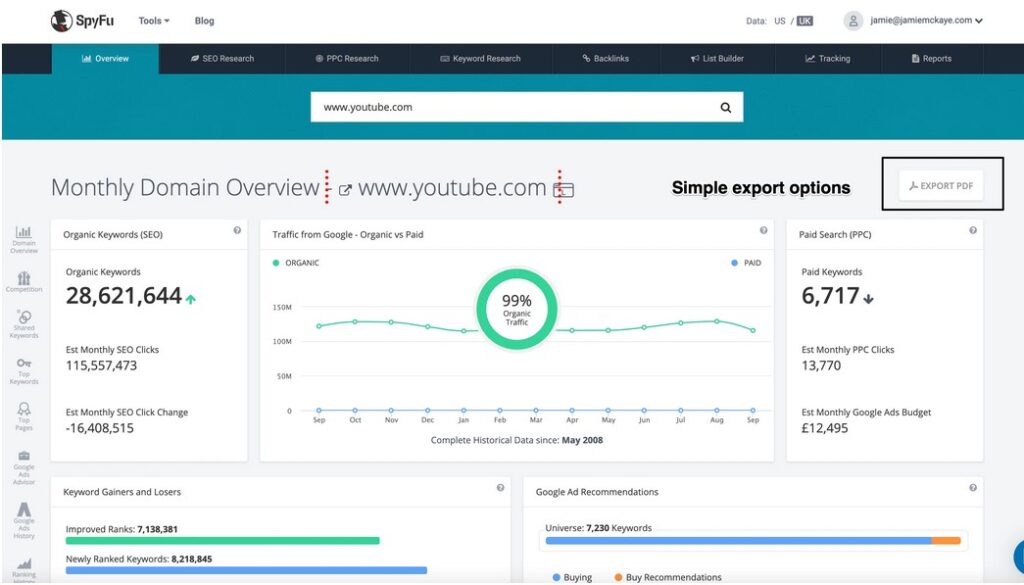This screenshot has height=585, width=1024.
Task: Expand the Tools dropdown menu
Action: [x=154, y=21]
